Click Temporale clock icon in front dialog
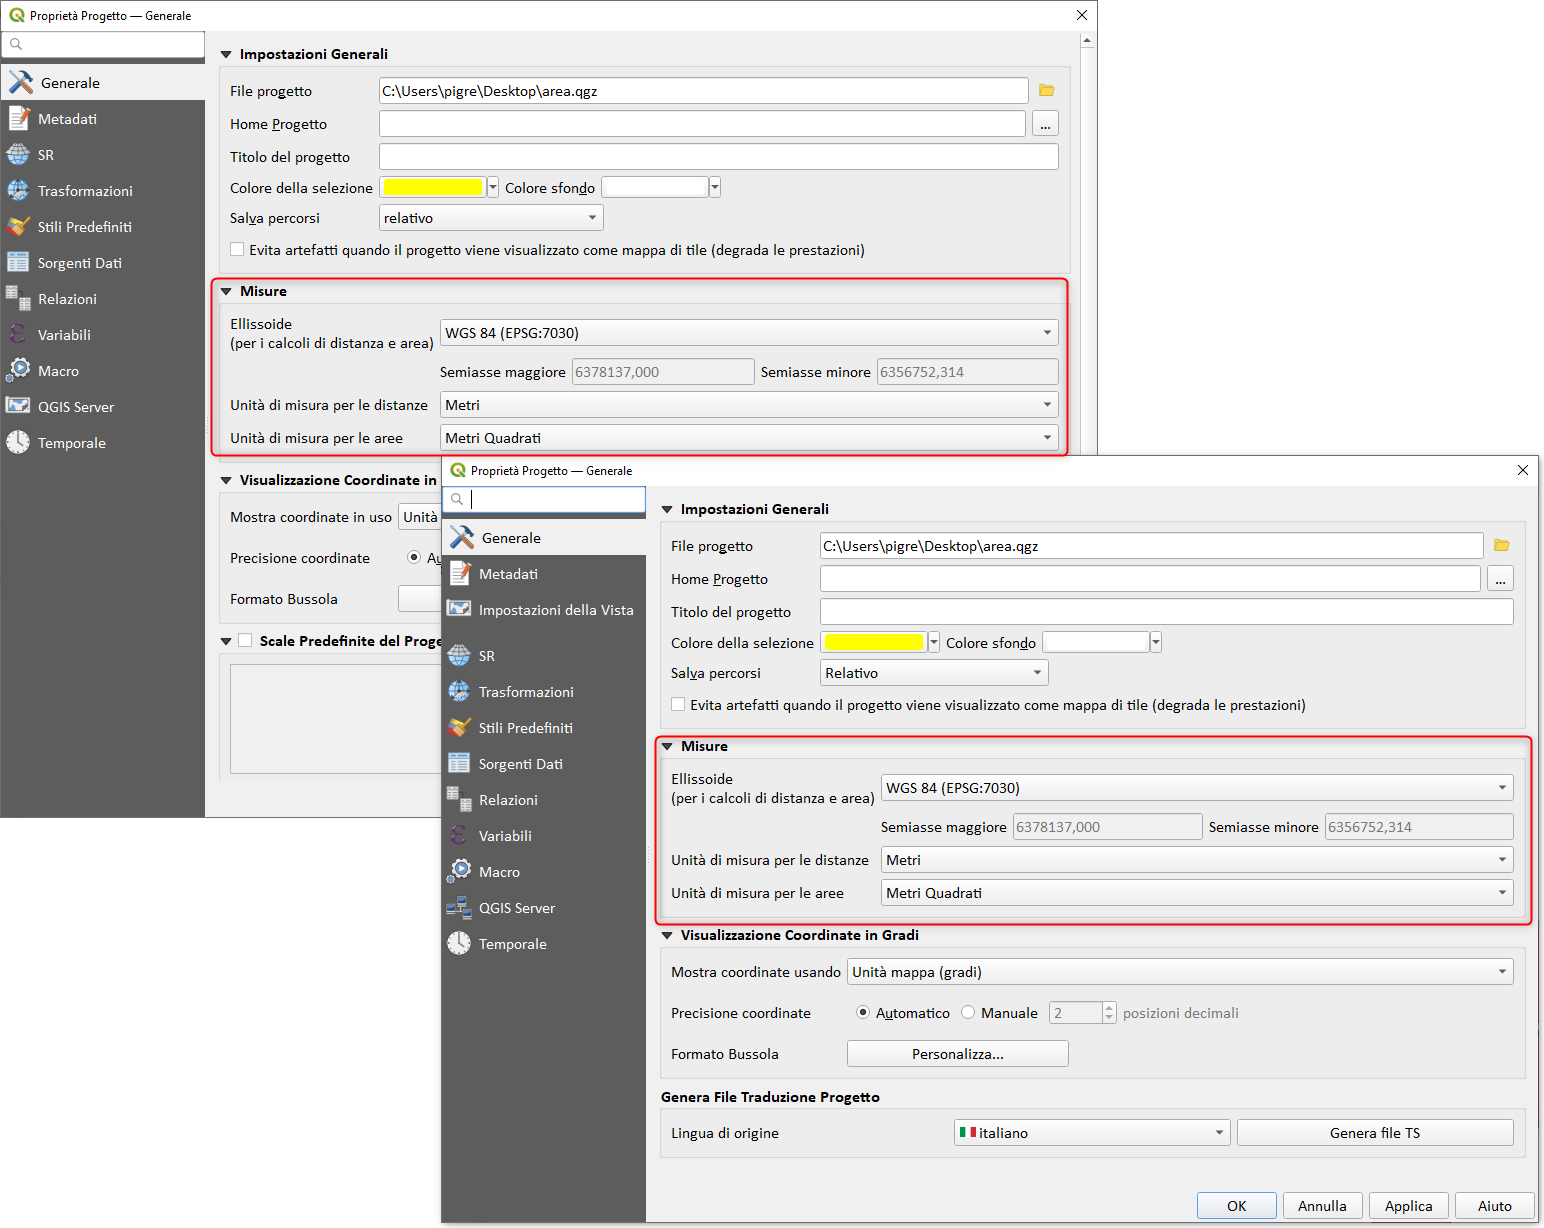 (x=459, y=944)
